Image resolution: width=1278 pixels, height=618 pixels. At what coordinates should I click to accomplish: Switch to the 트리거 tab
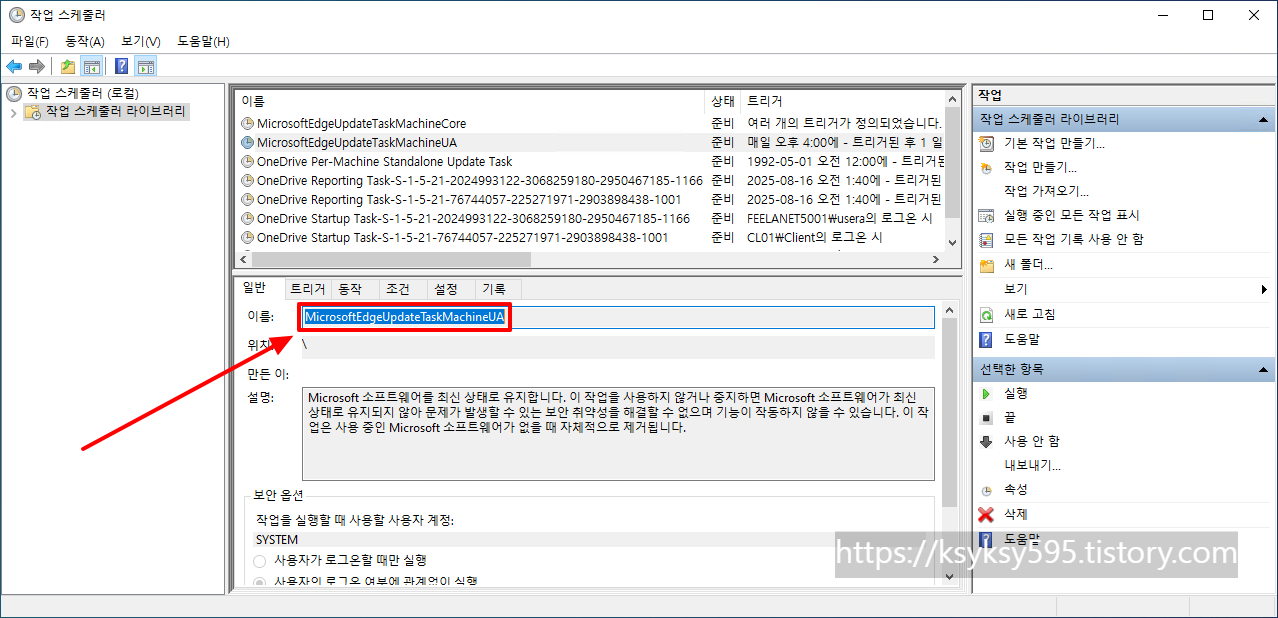click(x=308, y=289)
